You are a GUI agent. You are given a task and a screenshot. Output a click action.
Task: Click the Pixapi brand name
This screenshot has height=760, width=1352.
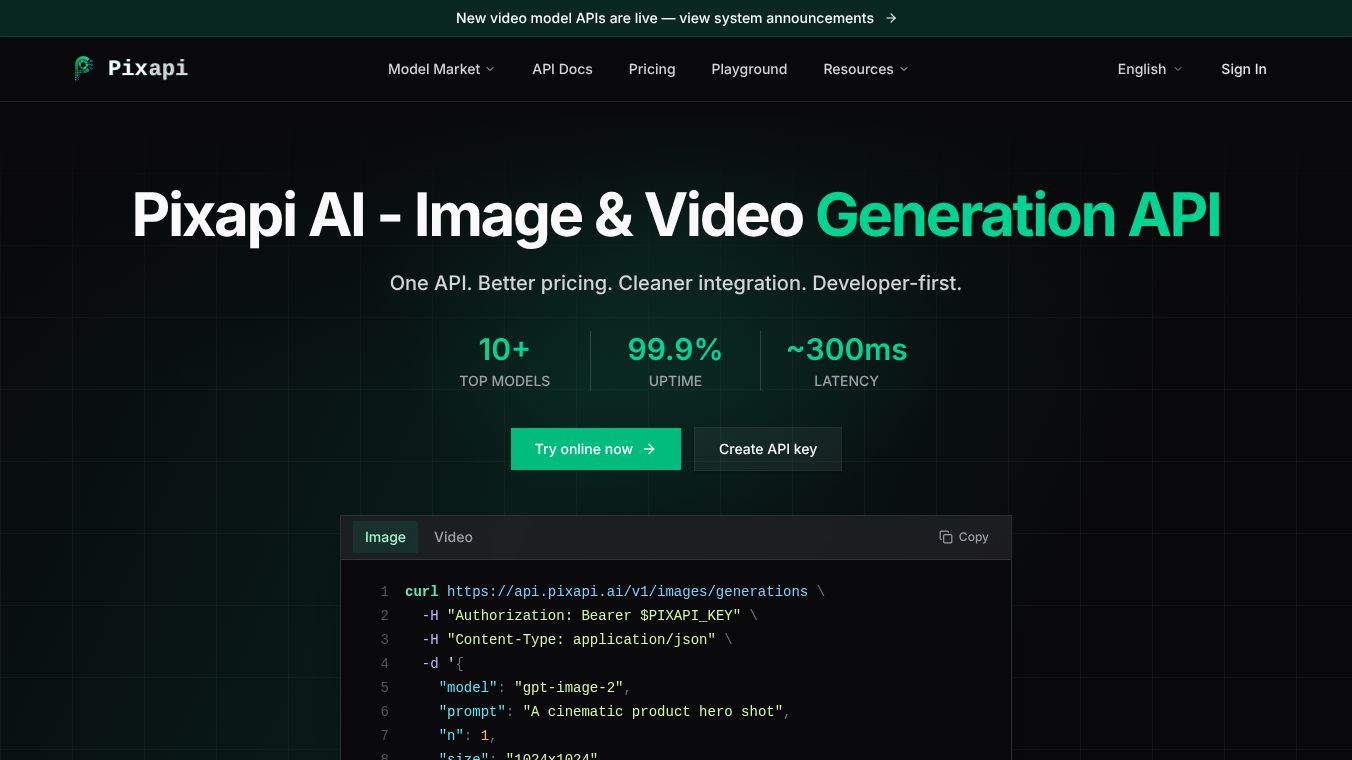pyautogui.click(x=148, y=68)
